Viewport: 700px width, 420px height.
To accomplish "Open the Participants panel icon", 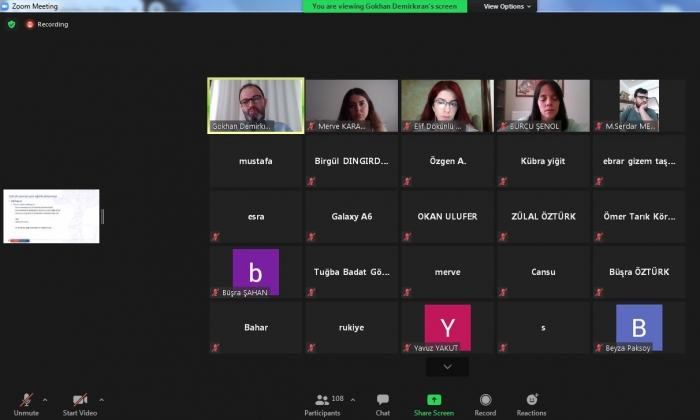I will (x=322, y=400).
